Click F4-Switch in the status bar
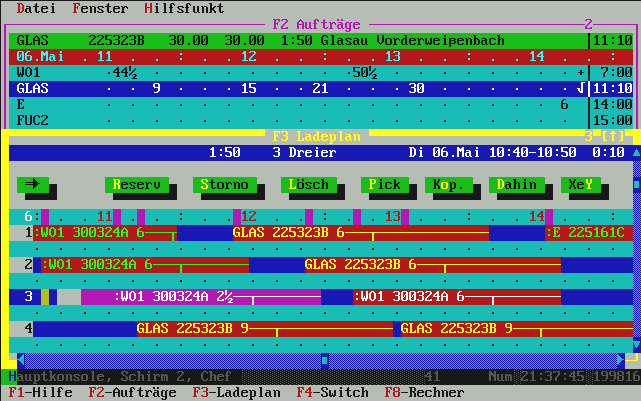Screen dimensions: 641x401 click(332, 393)
